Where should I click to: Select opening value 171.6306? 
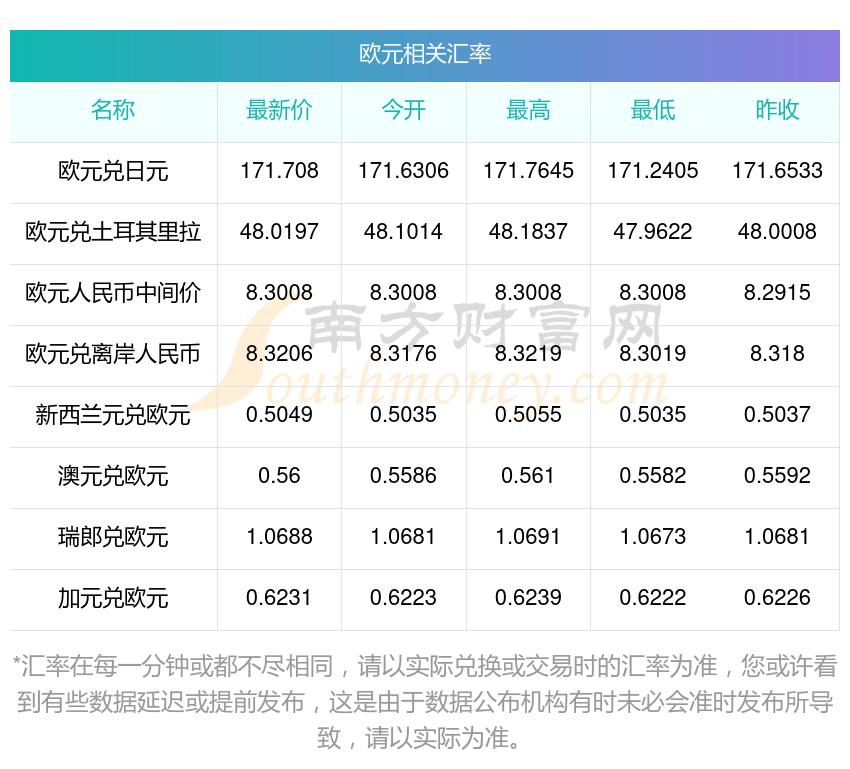pos(403,171)
